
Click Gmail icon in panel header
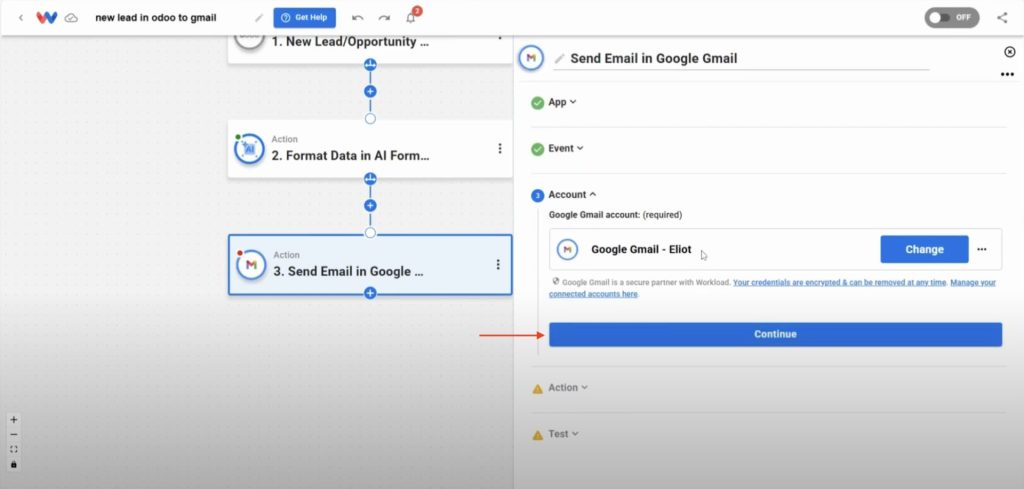click(531, 58)
